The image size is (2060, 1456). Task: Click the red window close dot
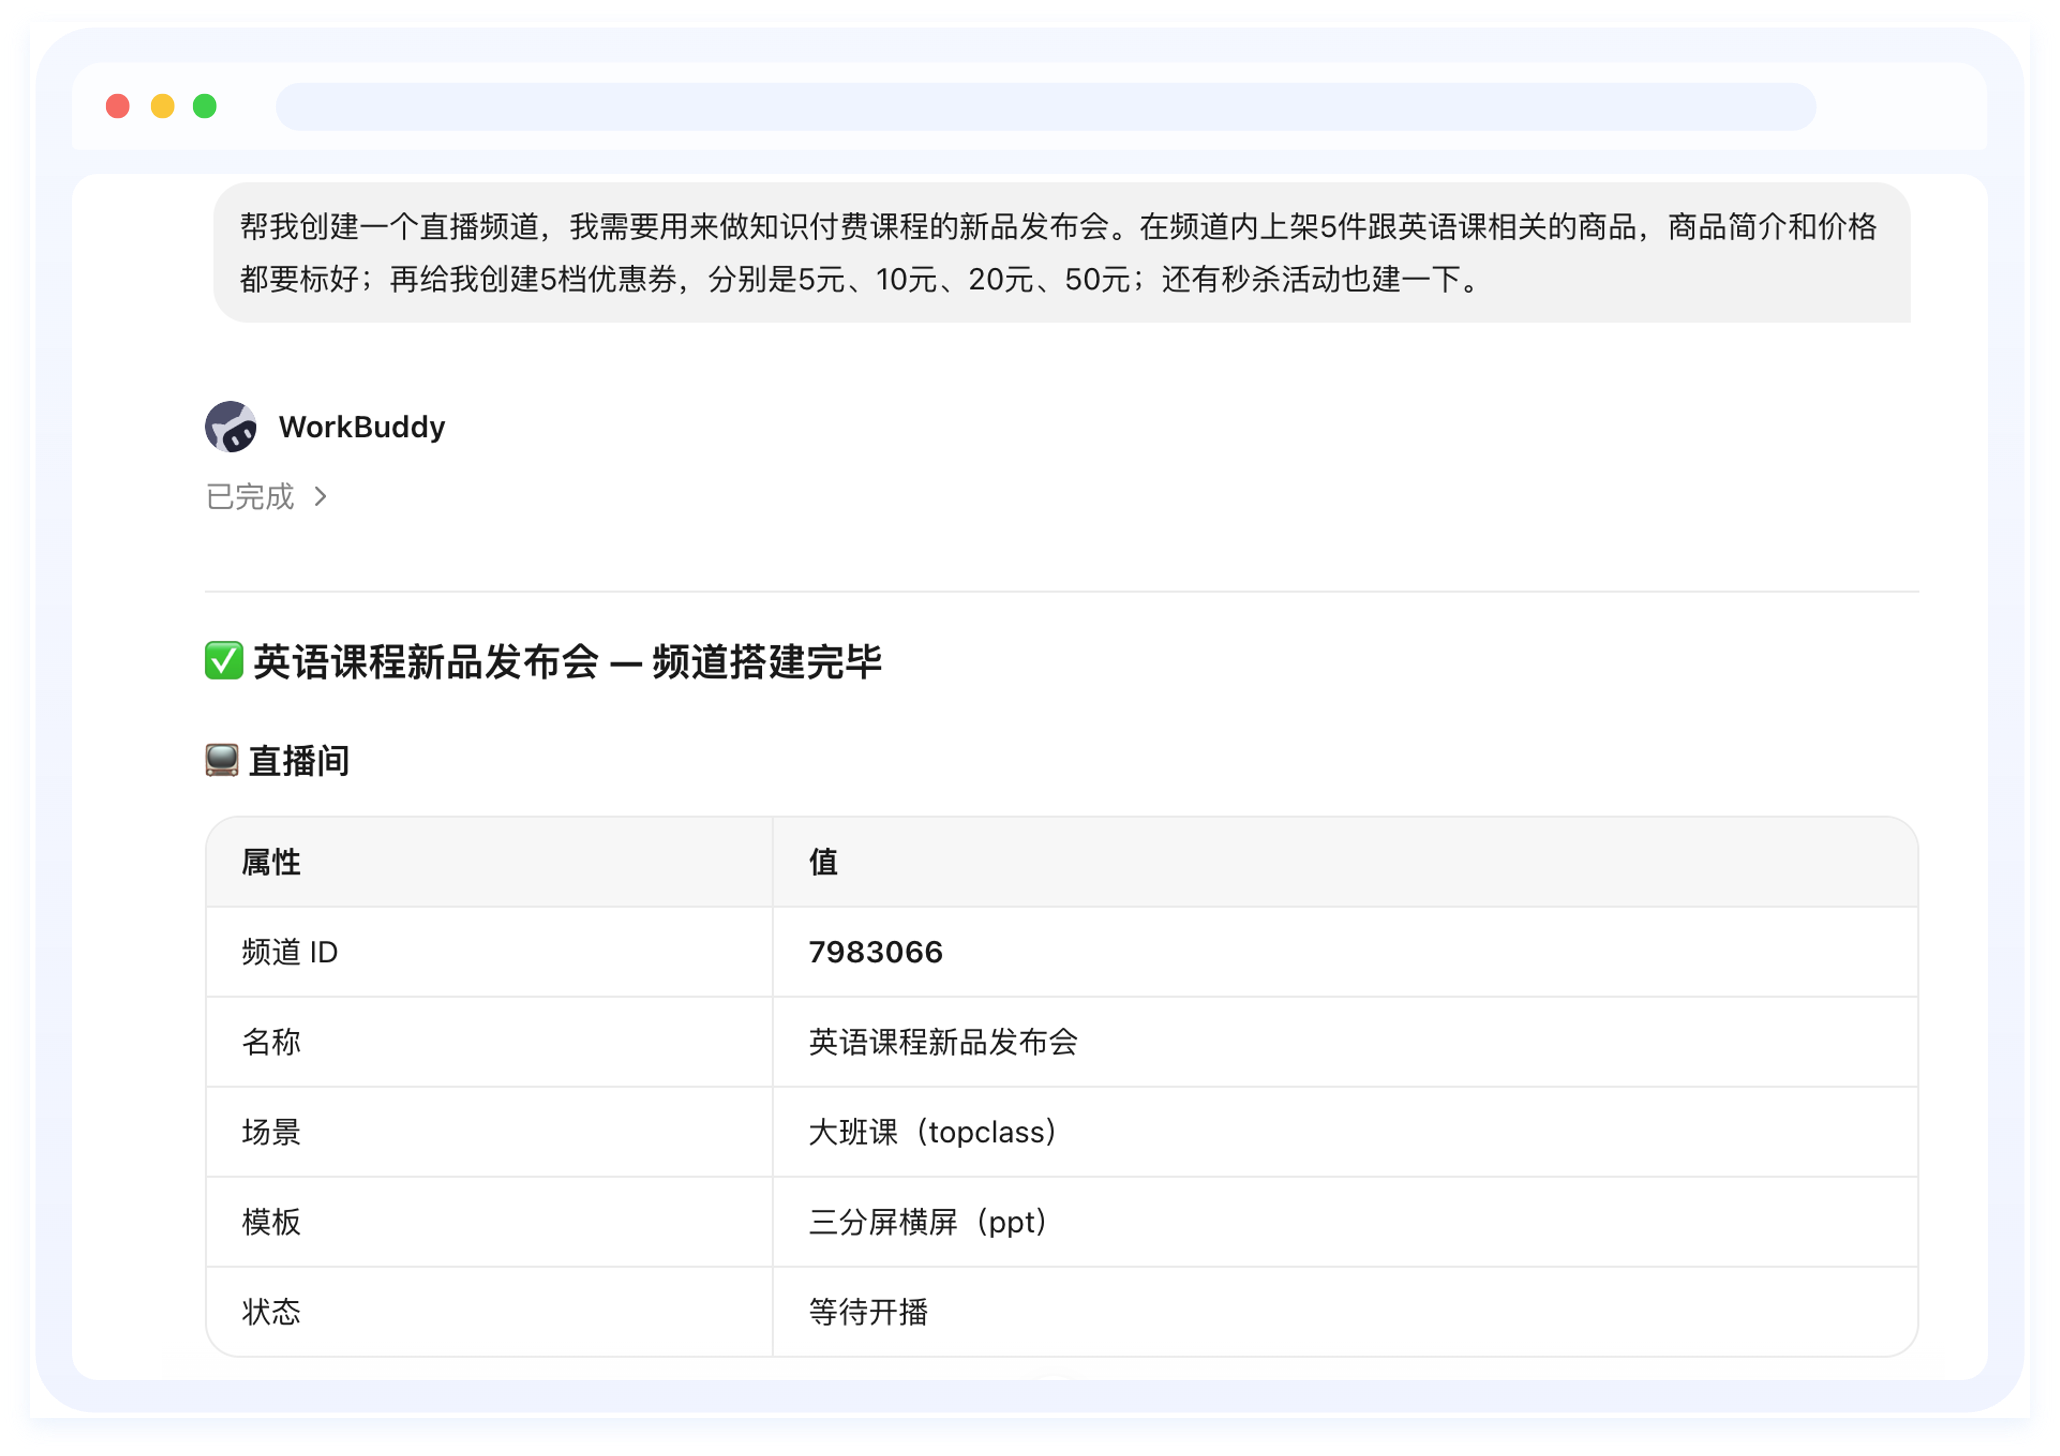pos(118,106)
